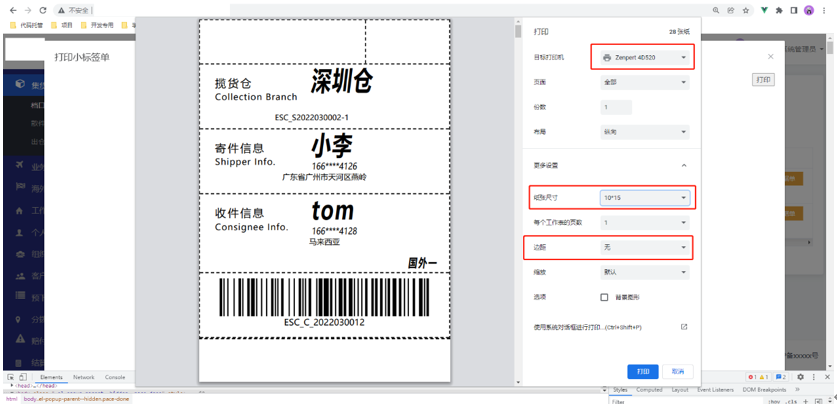Click the blue 打印 button in print dialog
The height and width of the screenshot is (404, 837).
pyautogui.click(x=643, y=371)
